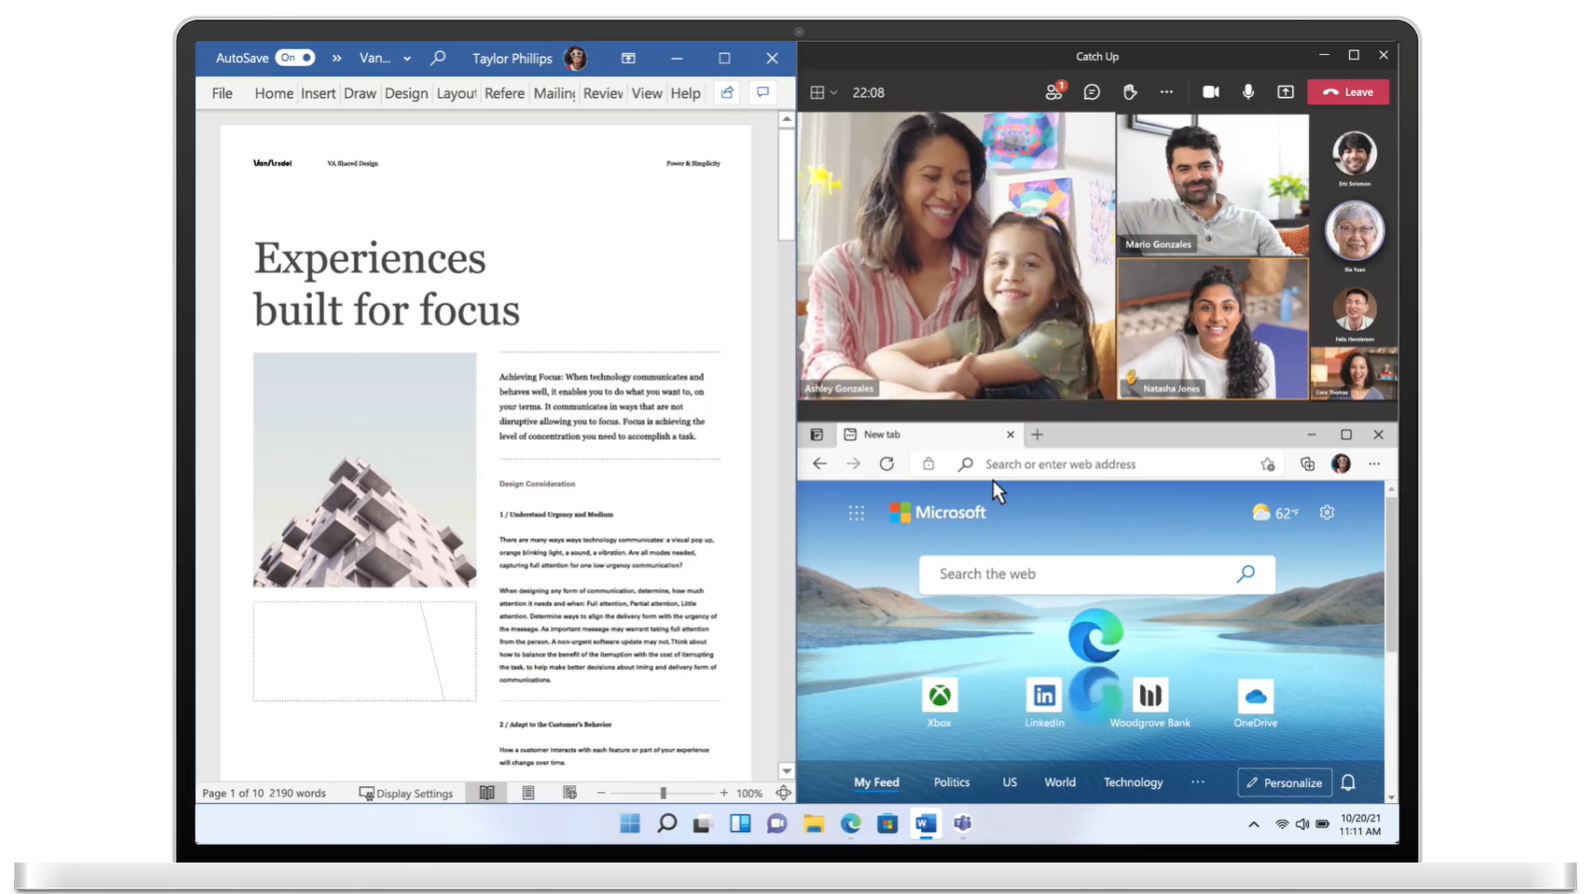Viewport: 1589px width, 894px height.
Task: Raise hand in Teams meeting
Action: pyautogui.click(x=1130, y=92)
